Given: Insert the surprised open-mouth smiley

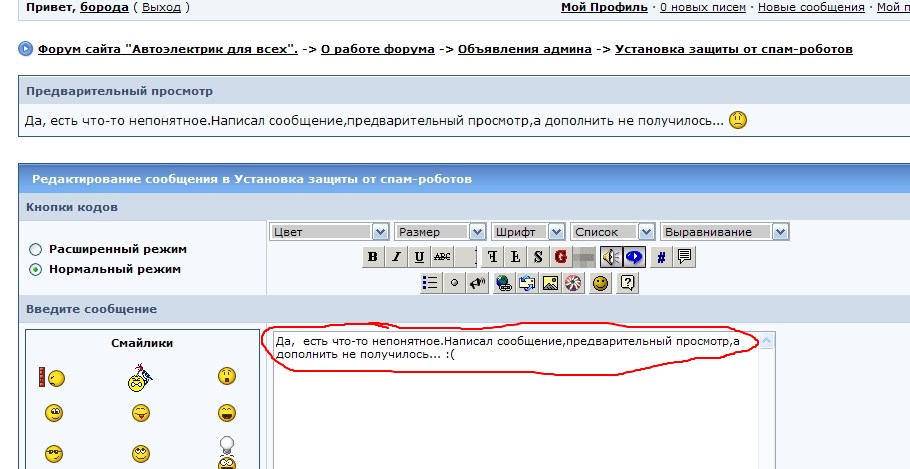Looking at the screenshot, I should tap(227, 376).
